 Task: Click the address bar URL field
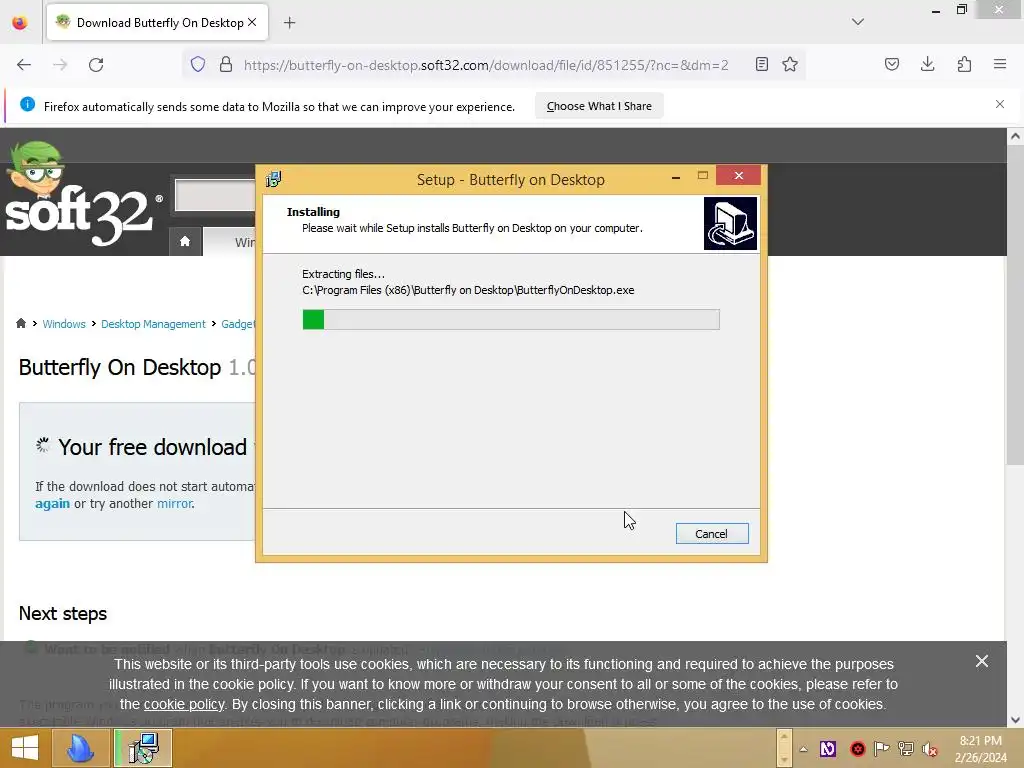point(486,65)
